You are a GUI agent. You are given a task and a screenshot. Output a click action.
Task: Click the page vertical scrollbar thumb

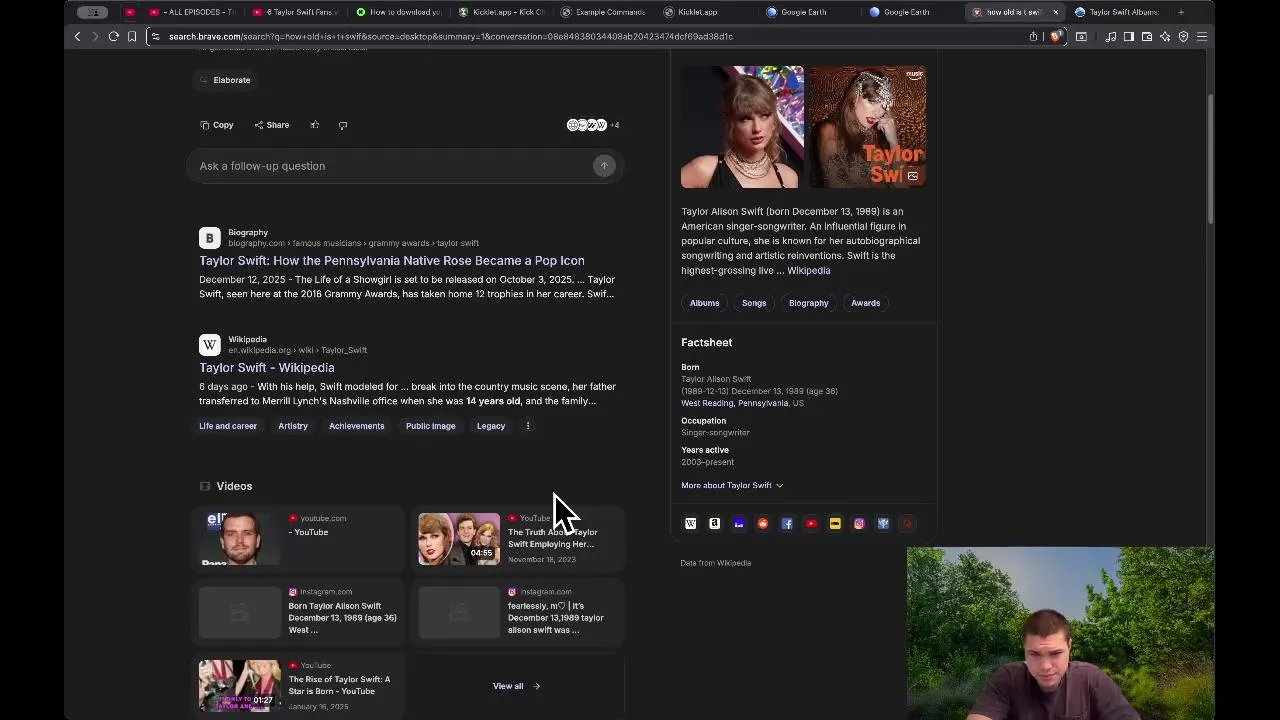1210,160
